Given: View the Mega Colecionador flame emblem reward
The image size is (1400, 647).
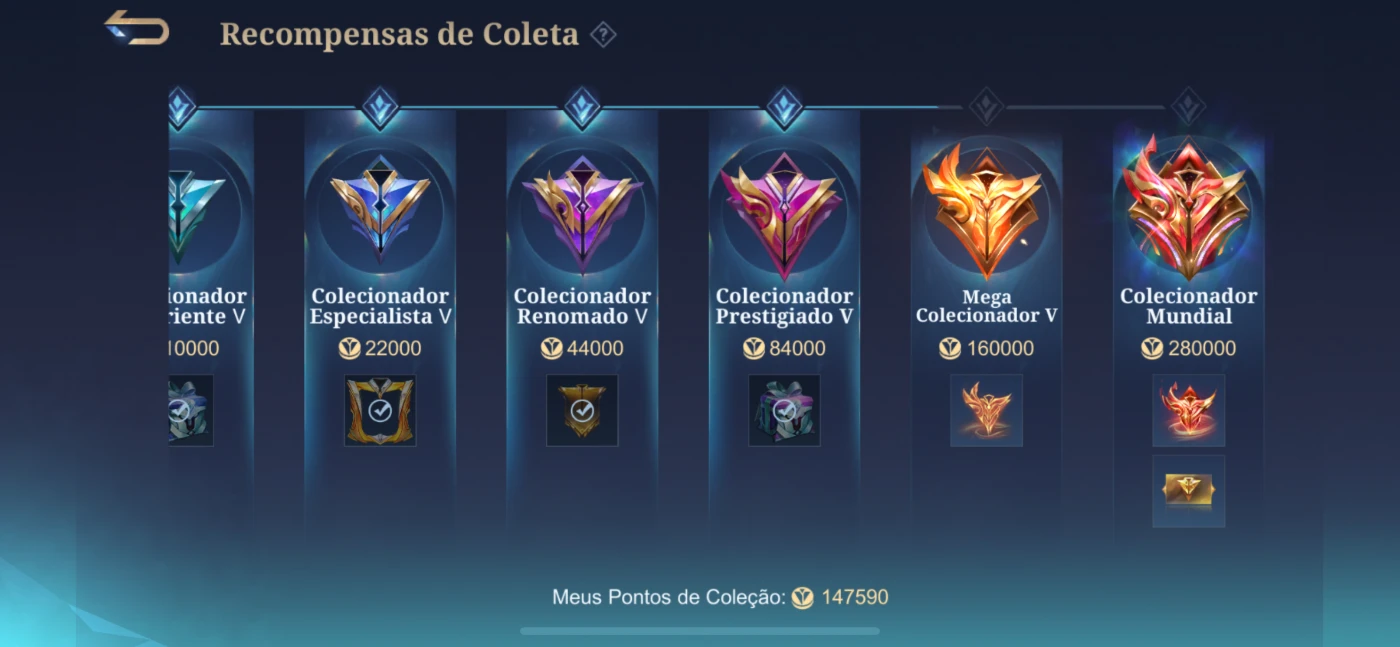Looking at the screenshot, I should [986, 410].
